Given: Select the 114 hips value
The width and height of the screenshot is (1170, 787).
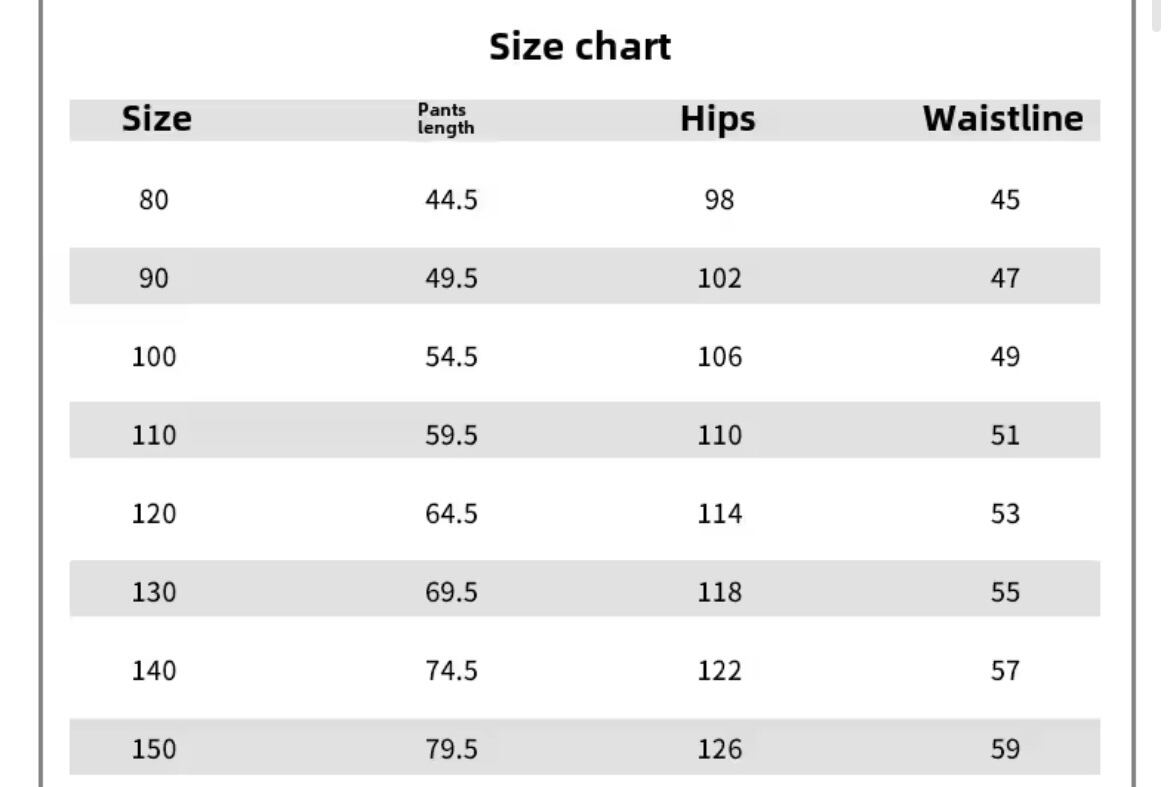Looking at the screenshot, I should pos(720,514).
